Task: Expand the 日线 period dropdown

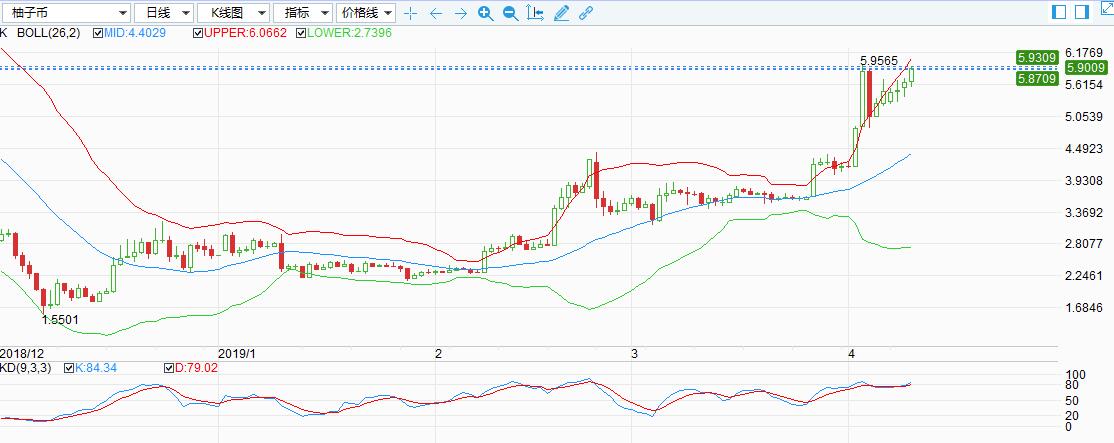Action: (162, 13)
